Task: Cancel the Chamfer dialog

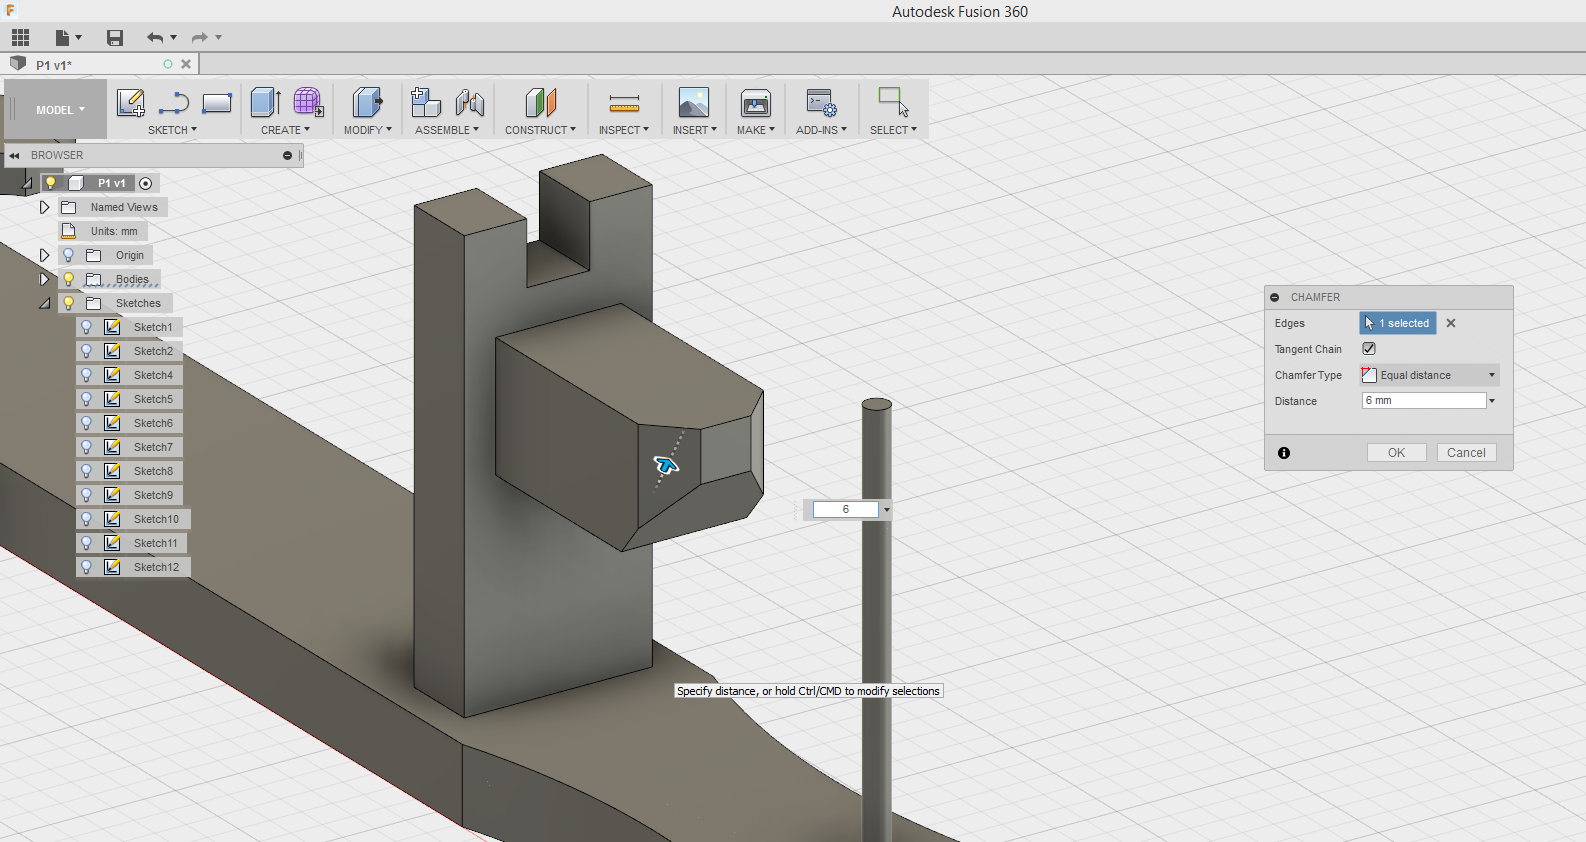Action: point(1466,453)
